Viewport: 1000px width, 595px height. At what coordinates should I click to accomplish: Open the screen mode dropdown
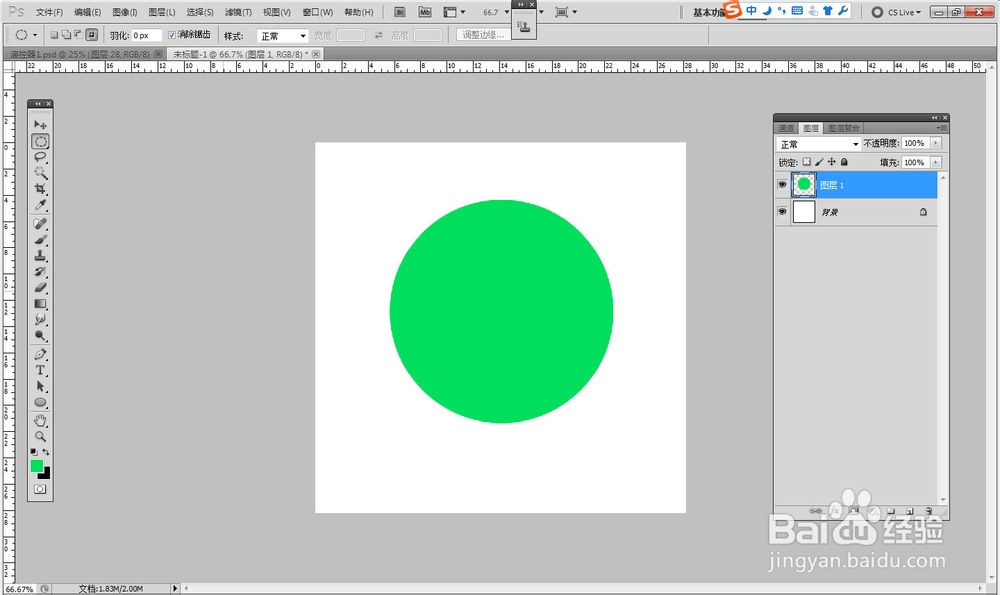[566, 12]
